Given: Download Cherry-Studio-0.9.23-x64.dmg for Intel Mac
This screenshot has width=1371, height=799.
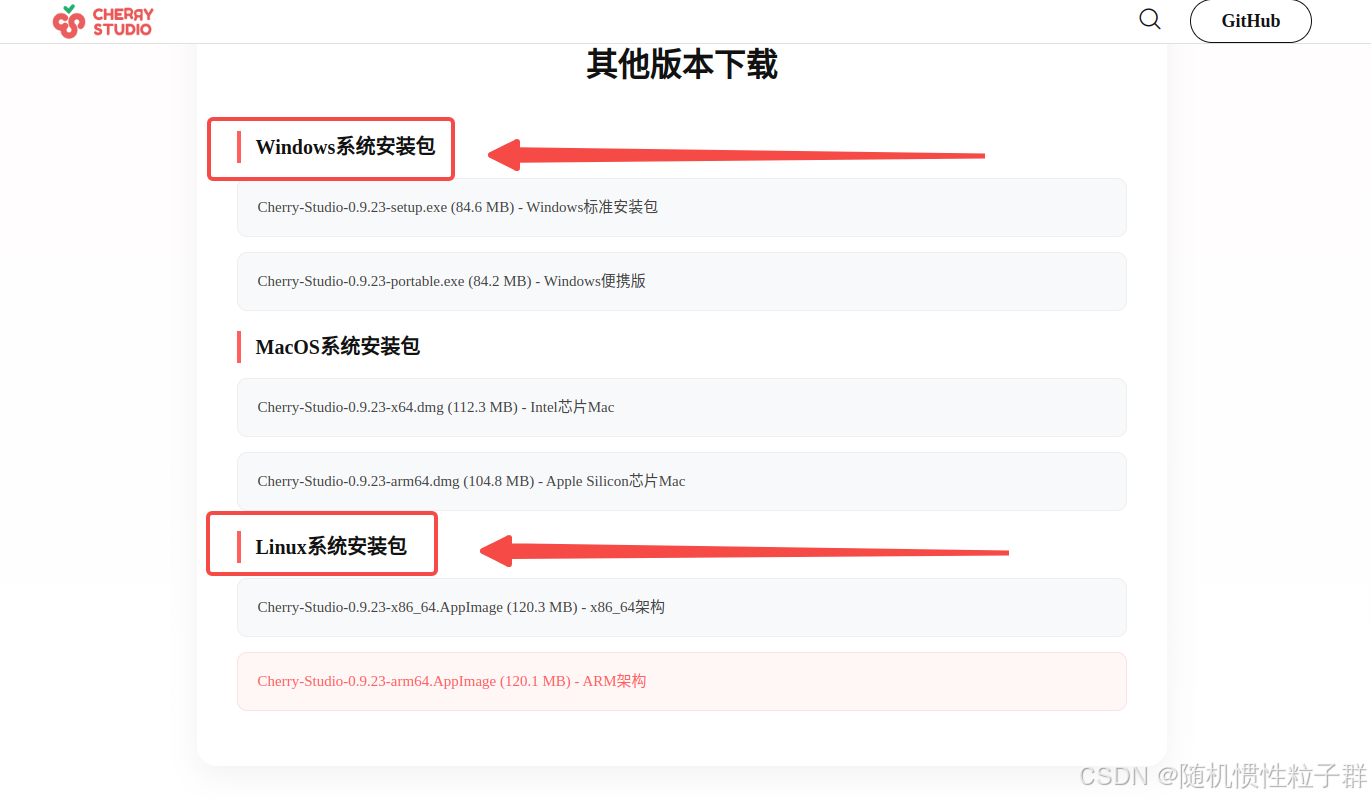Looking at the screenshot, I should [681, 407].
